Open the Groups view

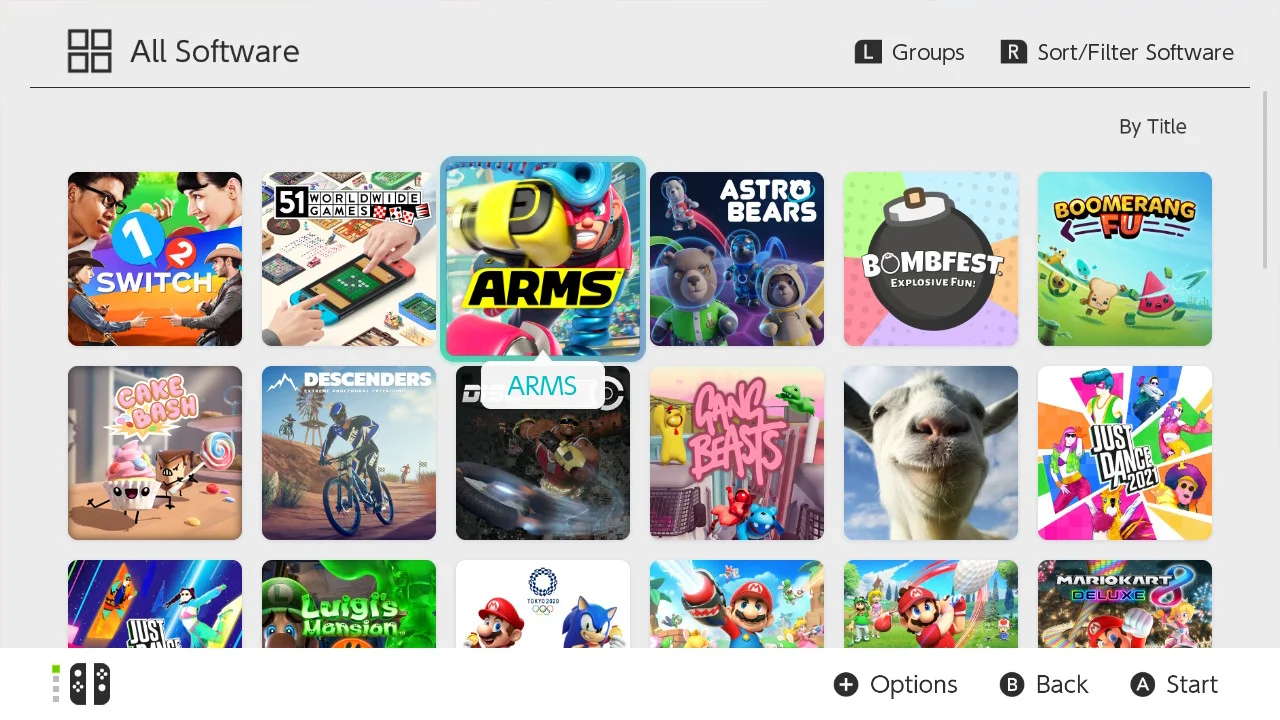[x=909, y=52]
